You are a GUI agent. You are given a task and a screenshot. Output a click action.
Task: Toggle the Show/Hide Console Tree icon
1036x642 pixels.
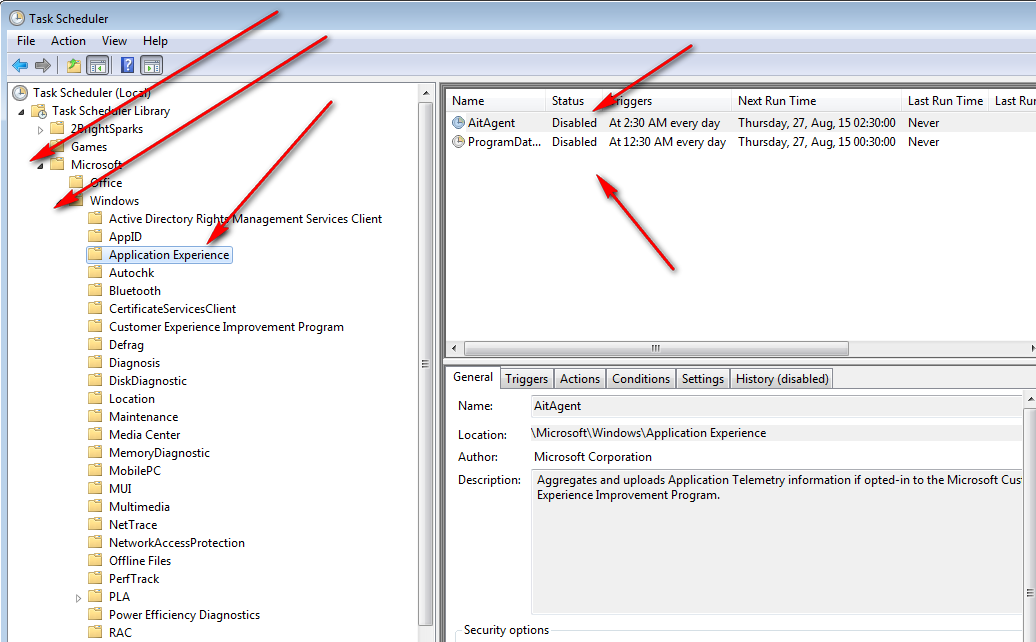click(x=98, y=65)
